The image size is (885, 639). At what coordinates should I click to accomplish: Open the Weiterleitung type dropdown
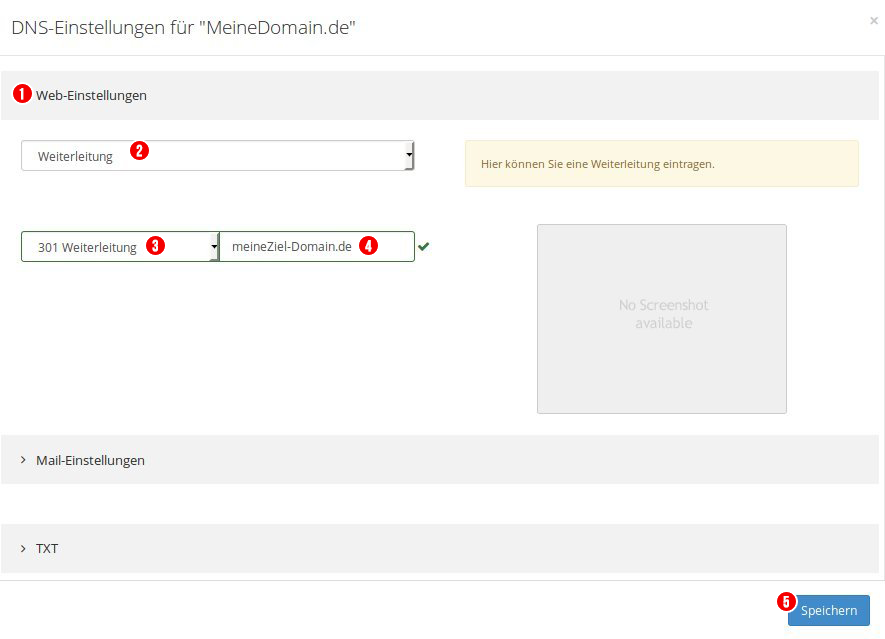pos(217,156)
